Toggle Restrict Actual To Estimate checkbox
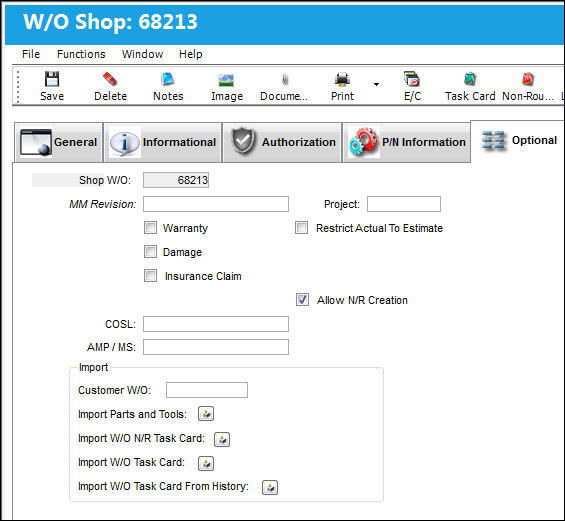Screen dimensions: 565x521 [x=301, y=228]
